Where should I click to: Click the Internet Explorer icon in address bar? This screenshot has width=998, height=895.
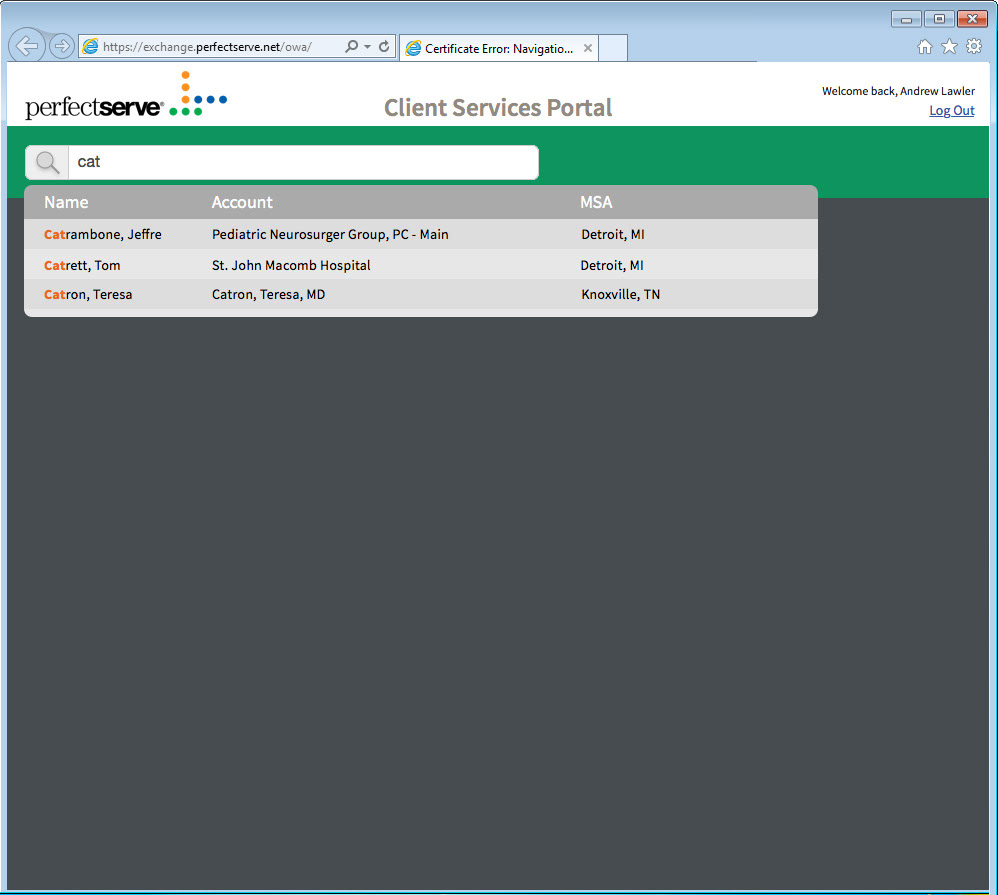[x=91, y=46]
